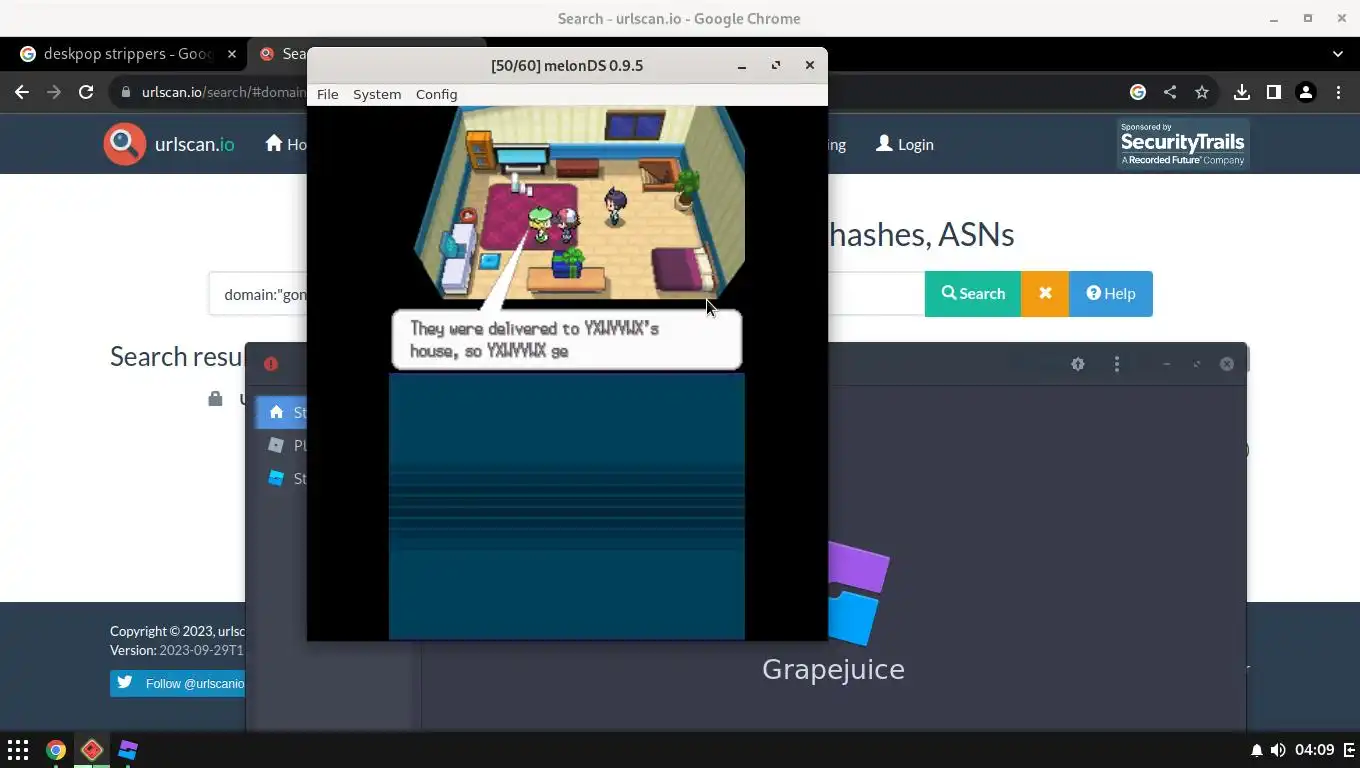
Task: Open Grapejuice three-dot menu
Action: point(1117,364)
